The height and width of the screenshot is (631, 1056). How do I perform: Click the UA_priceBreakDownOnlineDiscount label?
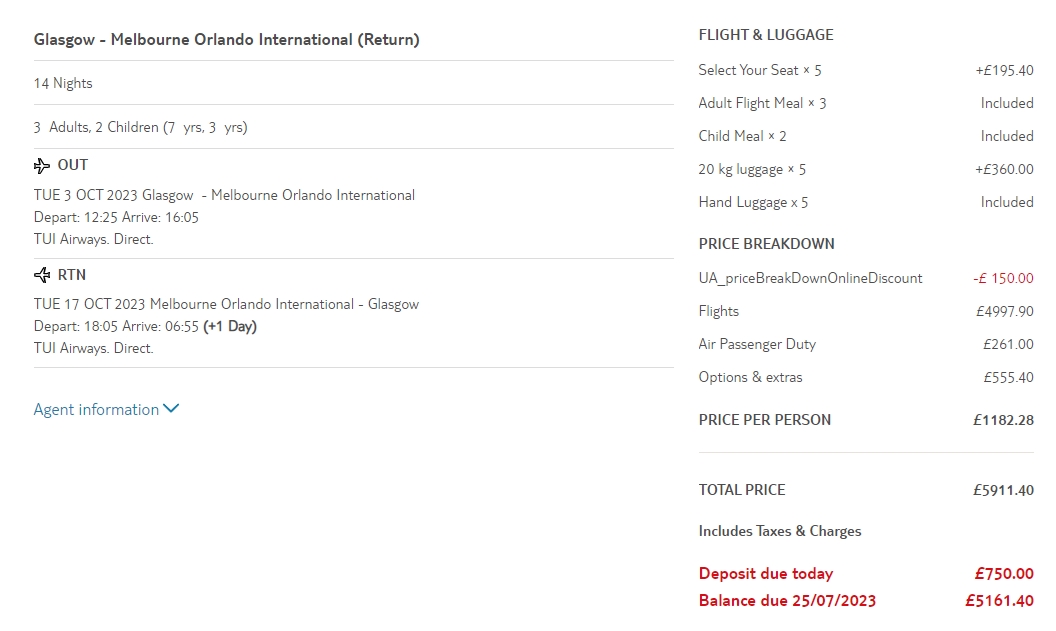click(810, 279)
